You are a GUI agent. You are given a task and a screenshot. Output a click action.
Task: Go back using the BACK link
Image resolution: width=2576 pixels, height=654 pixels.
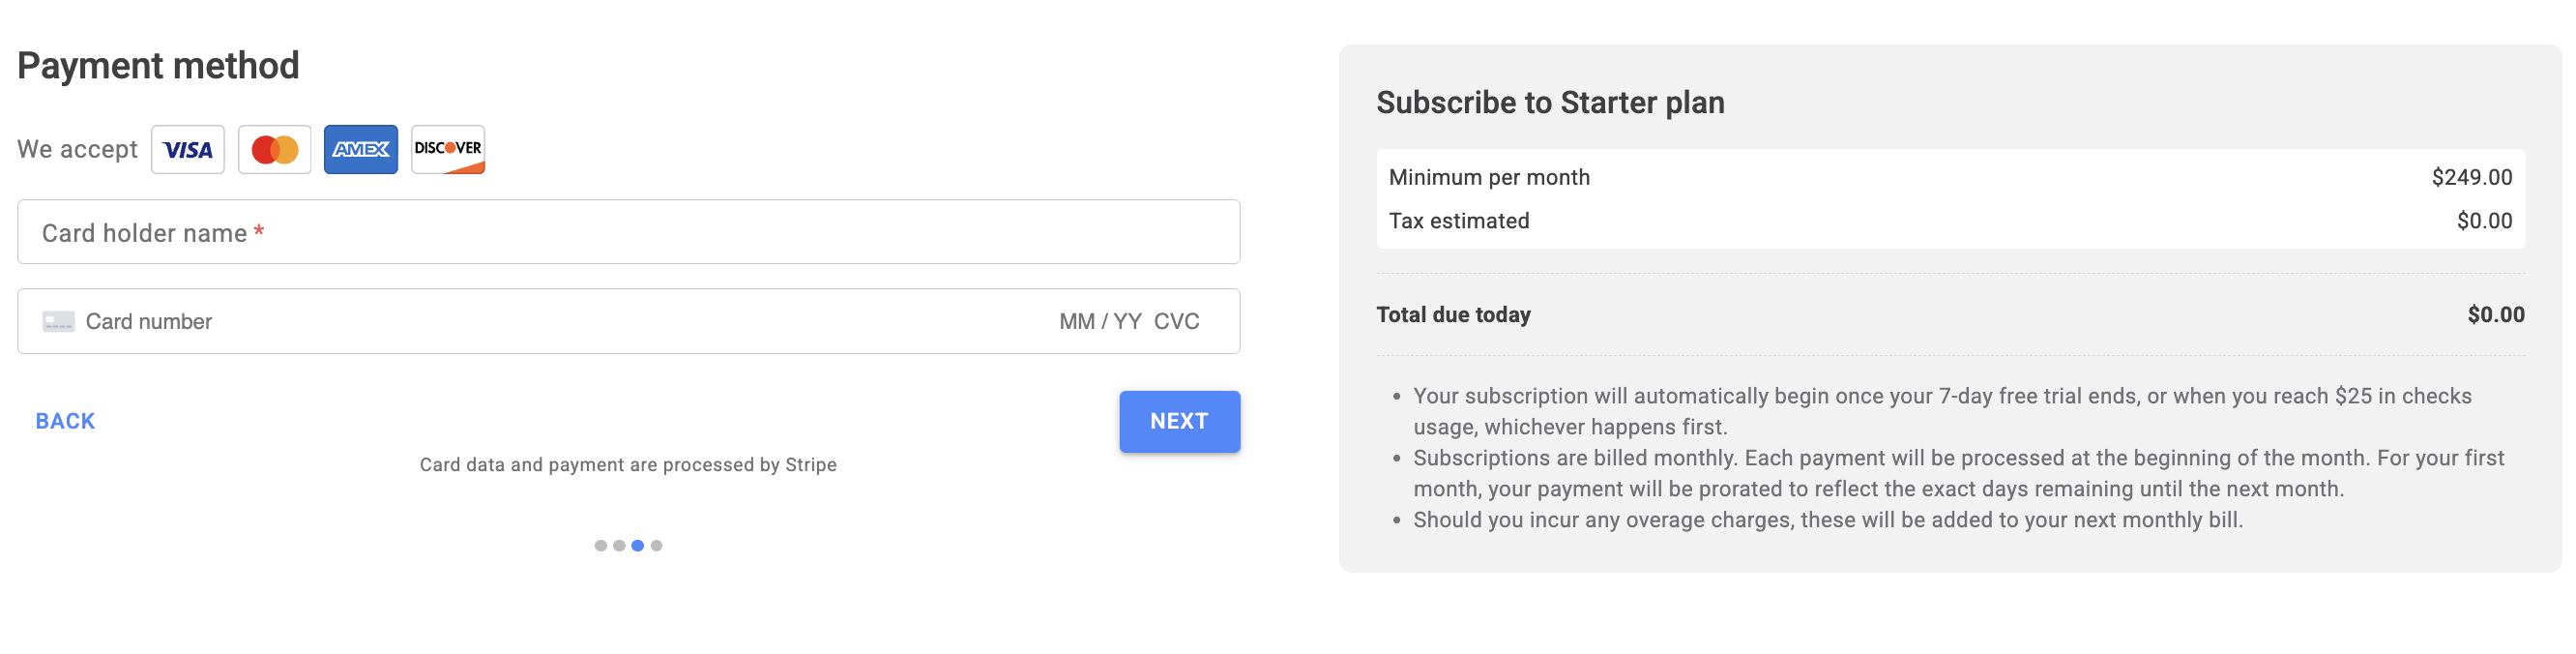pos(65,422)
